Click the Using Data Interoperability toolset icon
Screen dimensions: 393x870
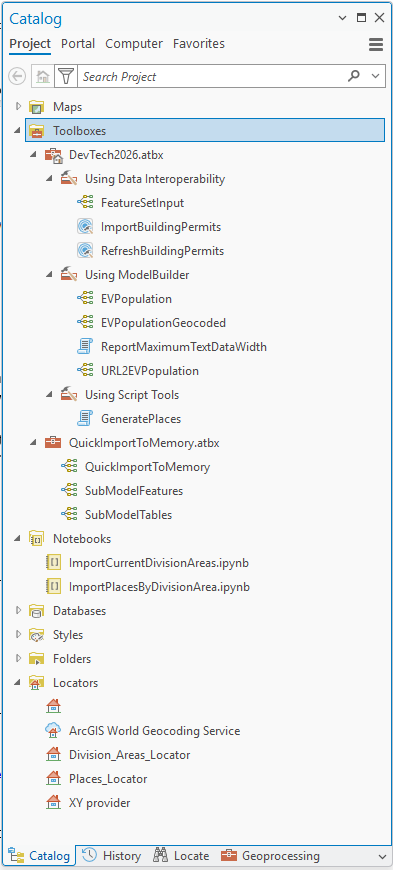coord(69,179)
